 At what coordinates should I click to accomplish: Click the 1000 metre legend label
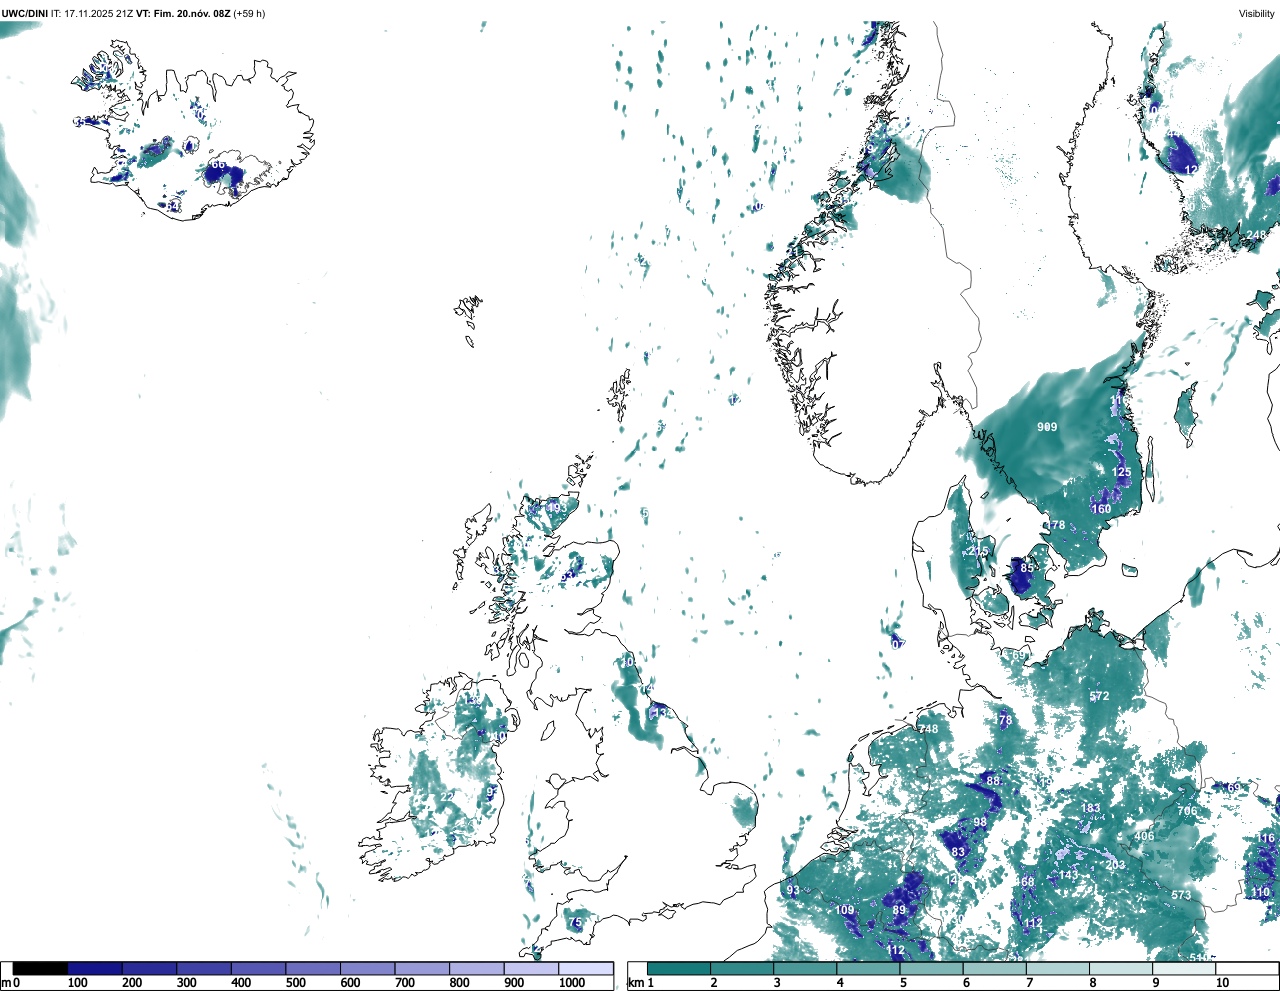click(x=572, y=983)
